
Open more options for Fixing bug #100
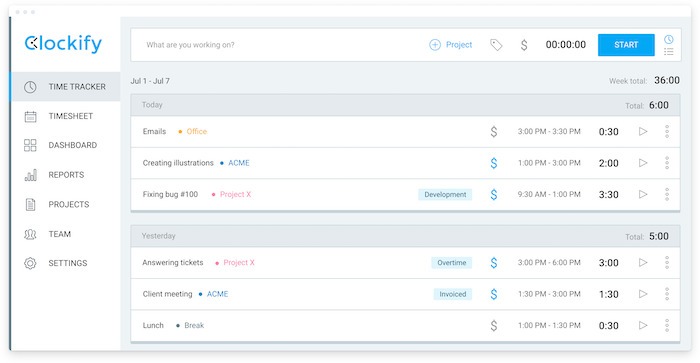point(667,194)
